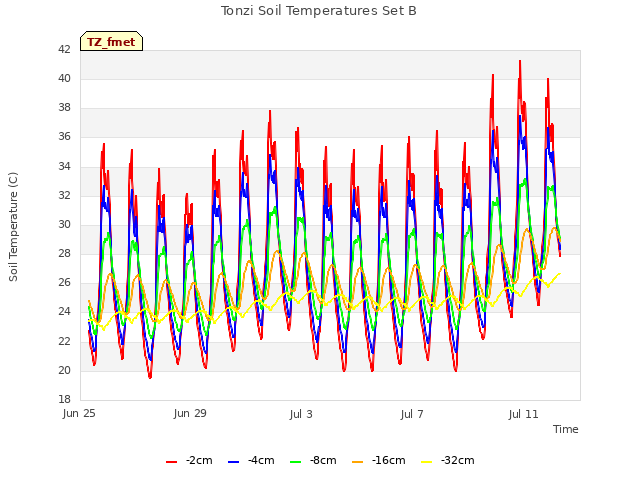Click the -4cm legend label
This screenshot has height=480, width=640.
click(261, 460)
